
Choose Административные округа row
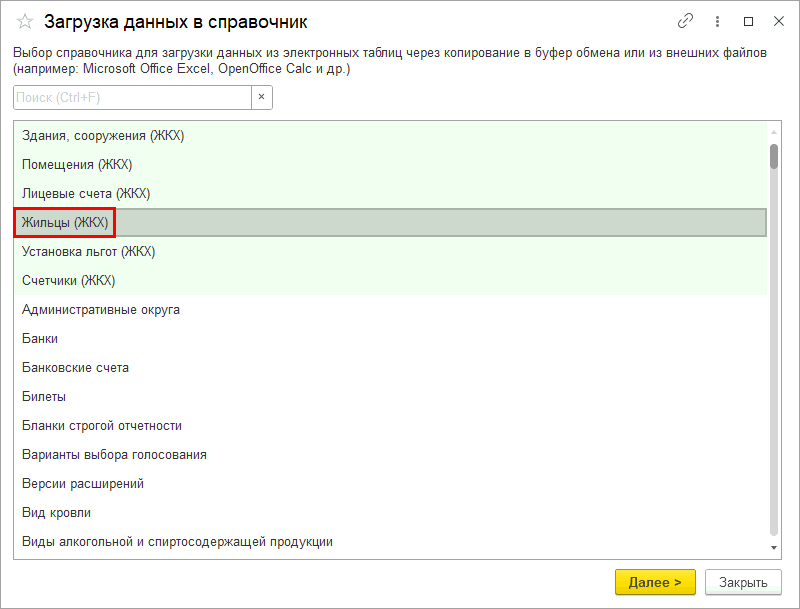coord(390,310)
